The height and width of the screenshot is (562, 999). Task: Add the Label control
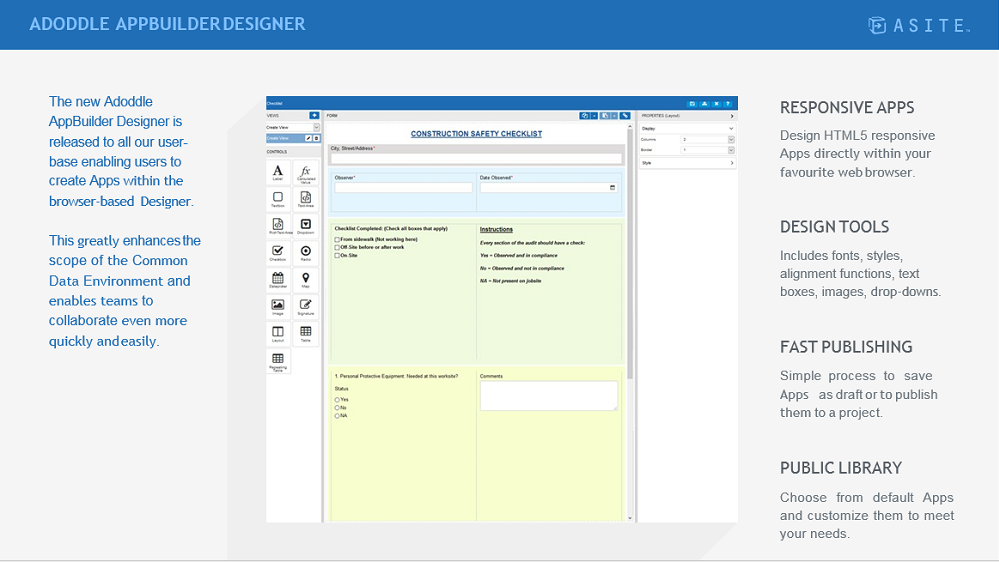point(278,172)
